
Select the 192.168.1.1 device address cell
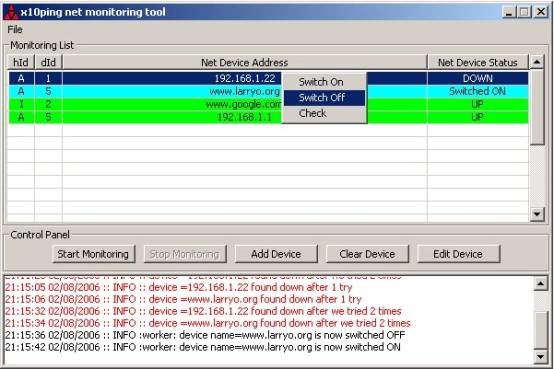click(x=244, y=117)
